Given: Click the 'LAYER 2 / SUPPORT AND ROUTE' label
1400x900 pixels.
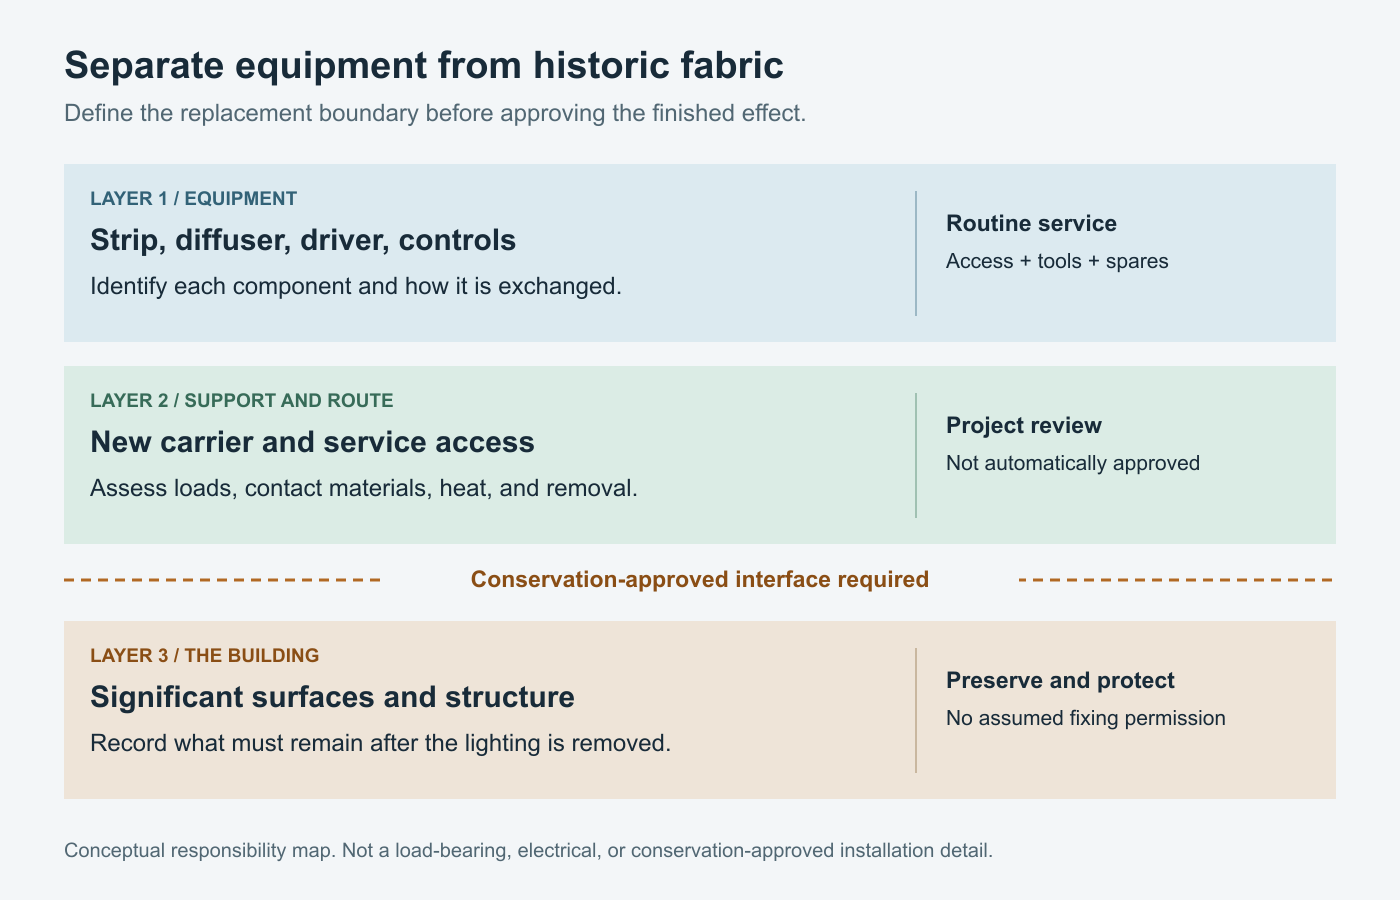Looking at the screenshot, I should [242, 400].
